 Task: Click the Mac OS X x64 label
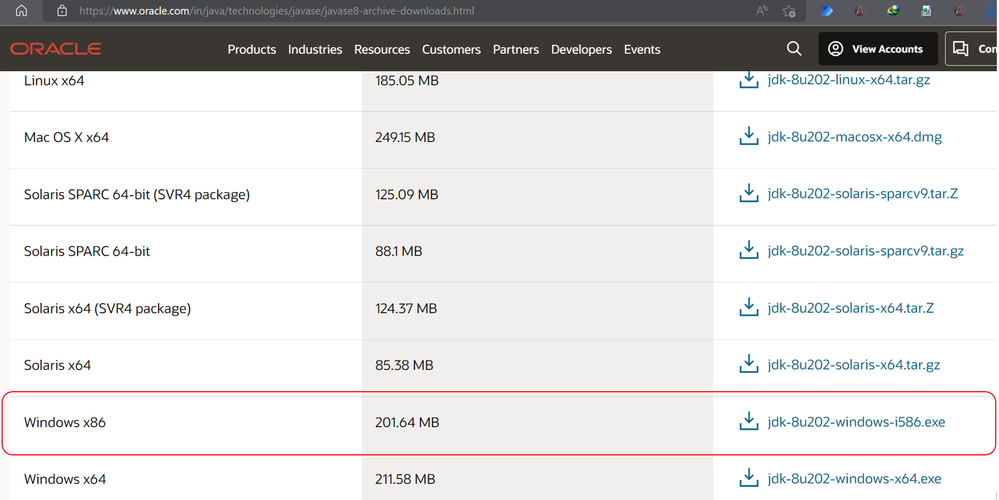(x=66, y=137)
